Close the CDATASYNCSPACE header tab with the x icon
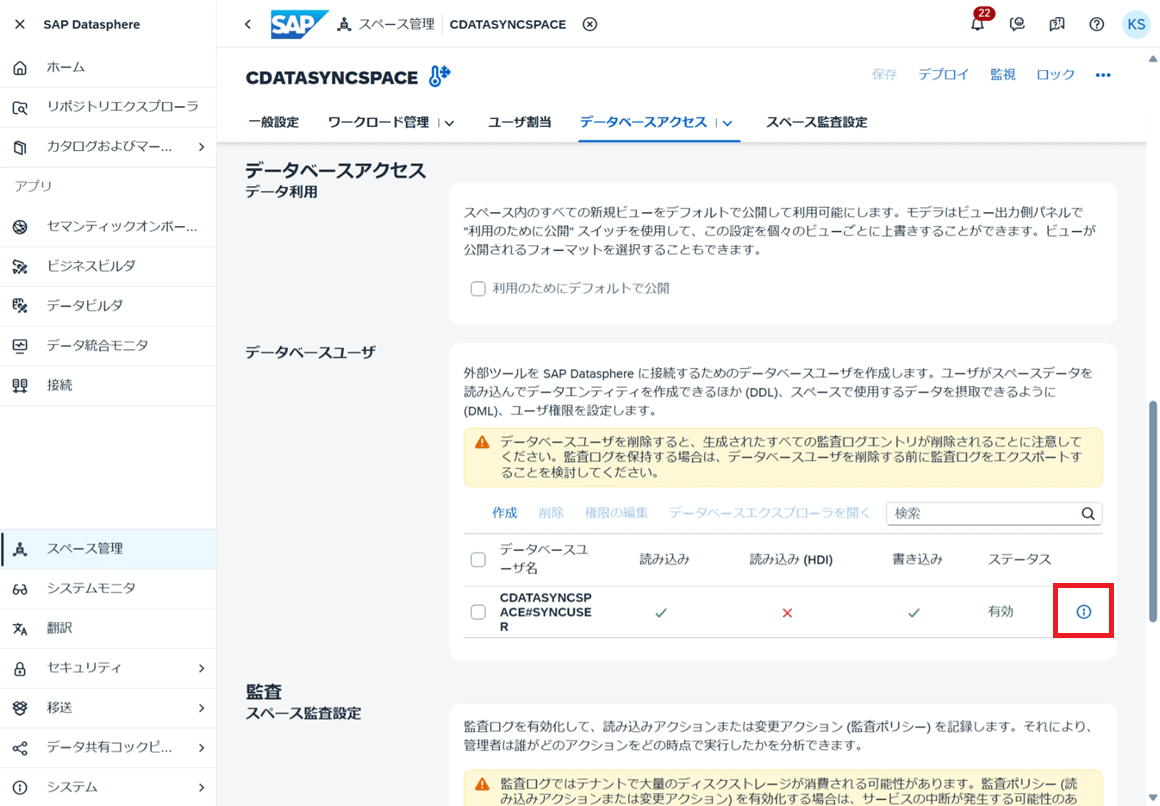Viewport: 1160px width, 806px height. pyautogui.click(x=590, y=24)
